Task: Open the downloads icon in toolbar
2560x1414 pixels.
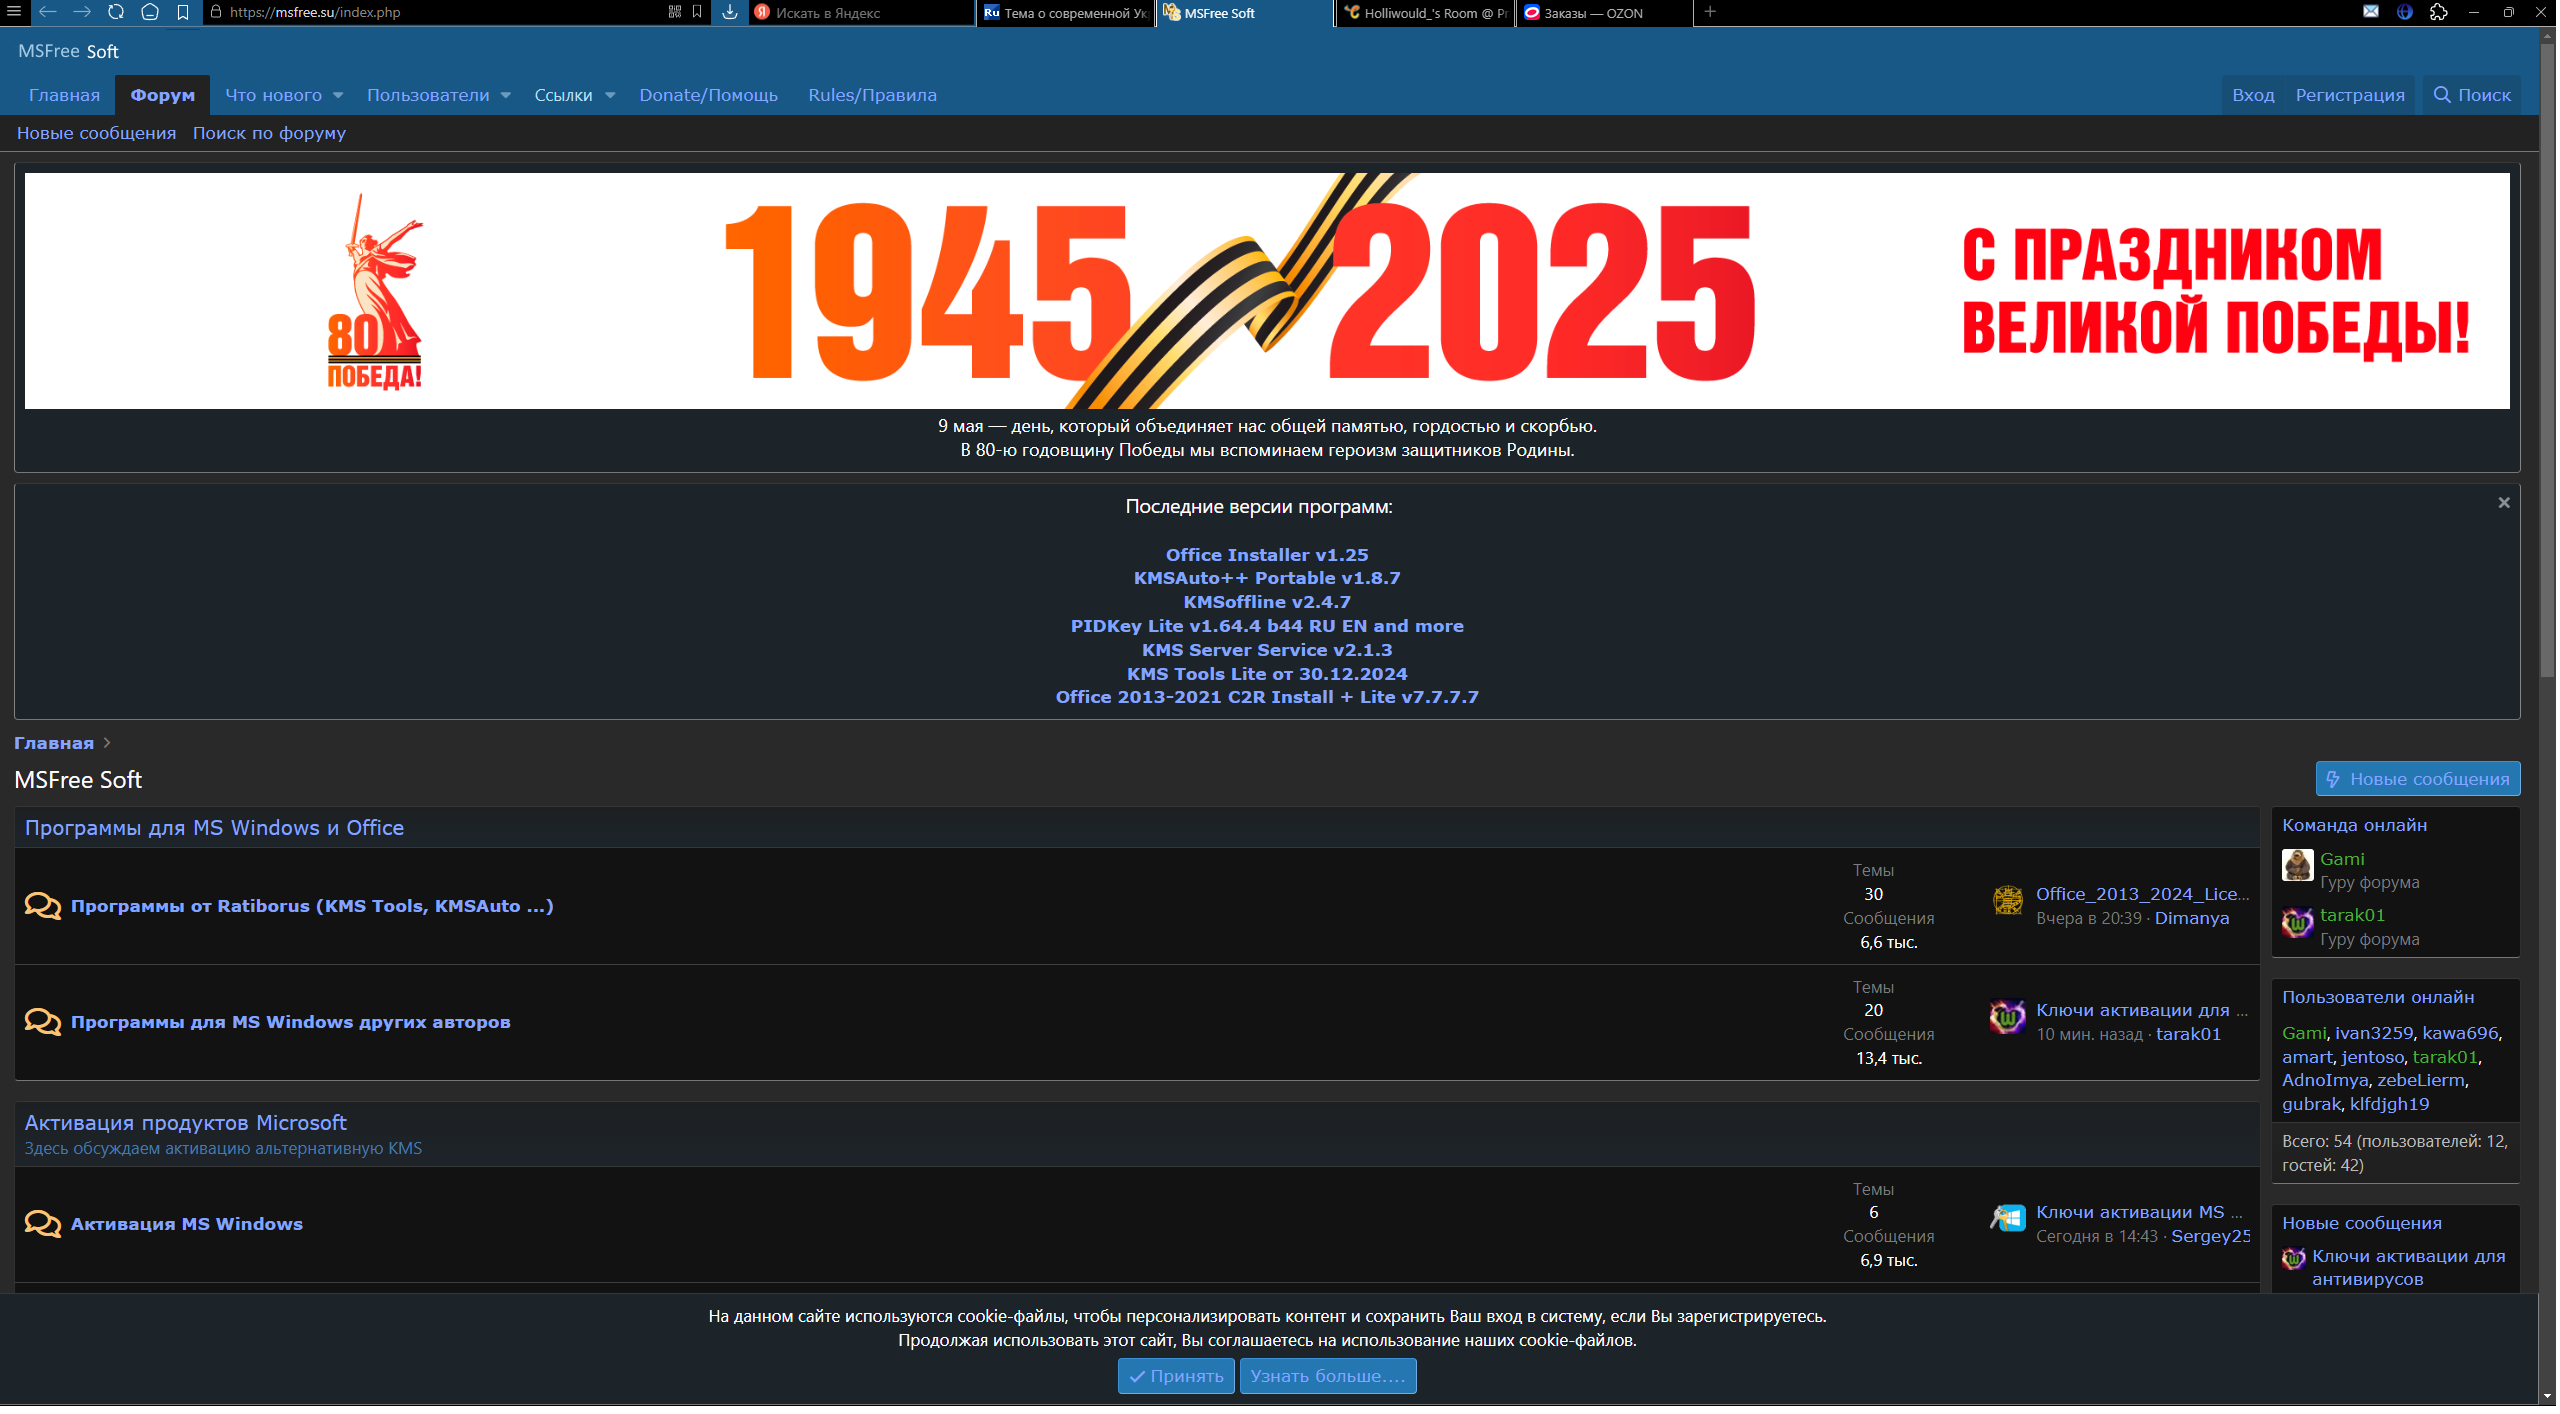Action: pos(730,12)
